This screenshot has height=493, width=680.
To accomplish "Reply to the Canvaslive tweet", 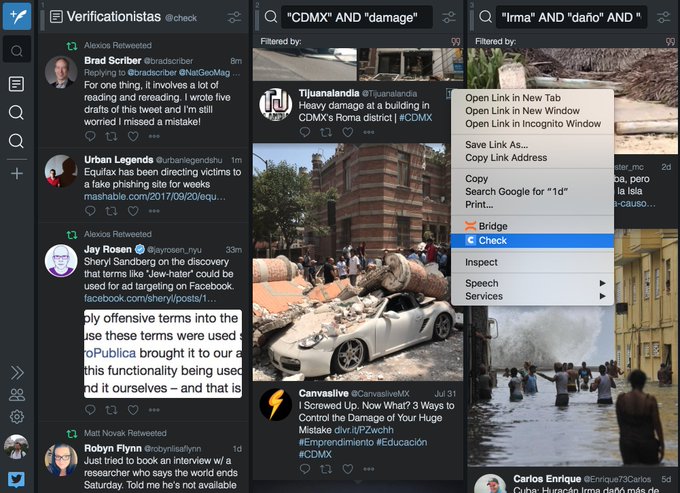I will 304,469.
